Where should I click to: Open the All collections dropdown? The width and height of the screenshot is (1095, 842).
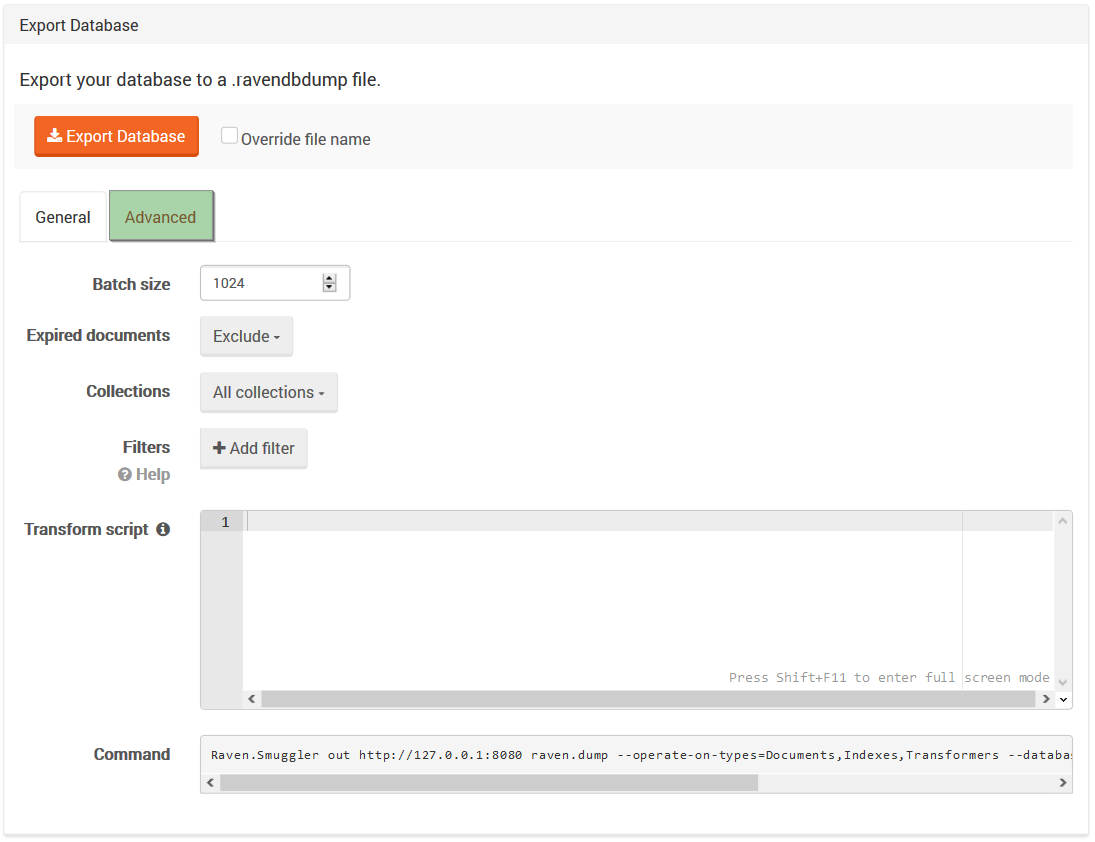tap(268, 392)
